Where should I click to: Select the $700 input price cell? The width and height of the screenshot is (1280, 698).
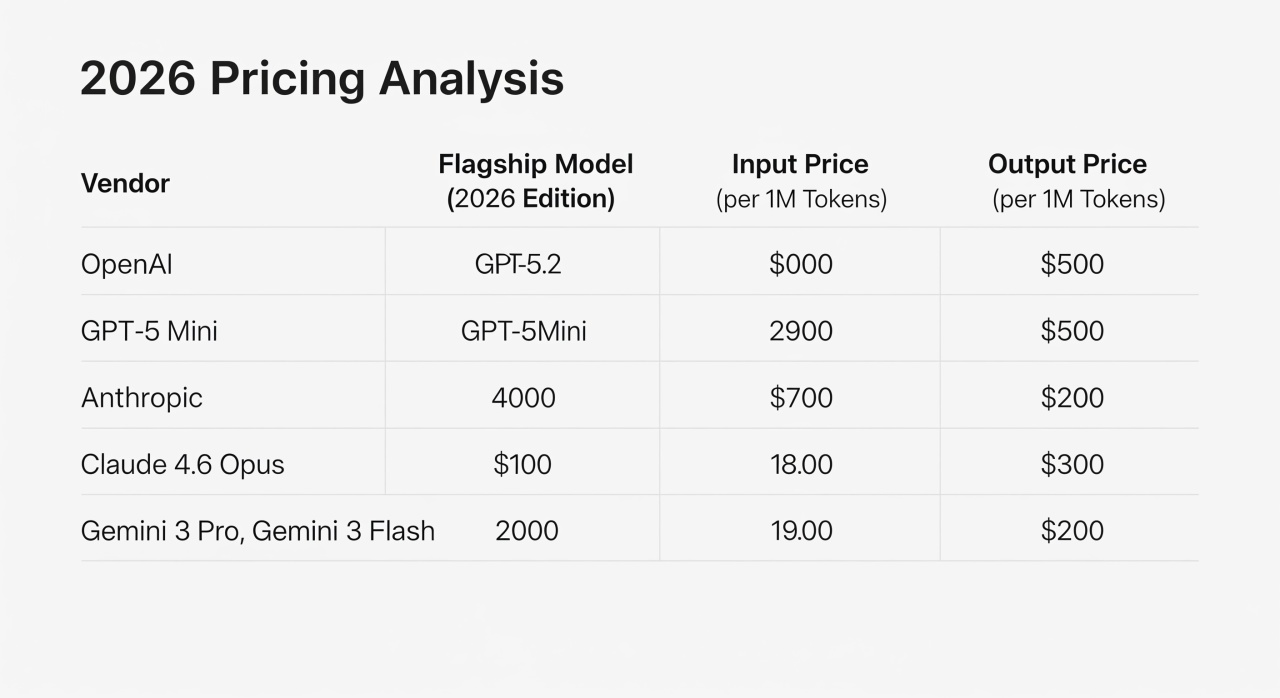801,398
